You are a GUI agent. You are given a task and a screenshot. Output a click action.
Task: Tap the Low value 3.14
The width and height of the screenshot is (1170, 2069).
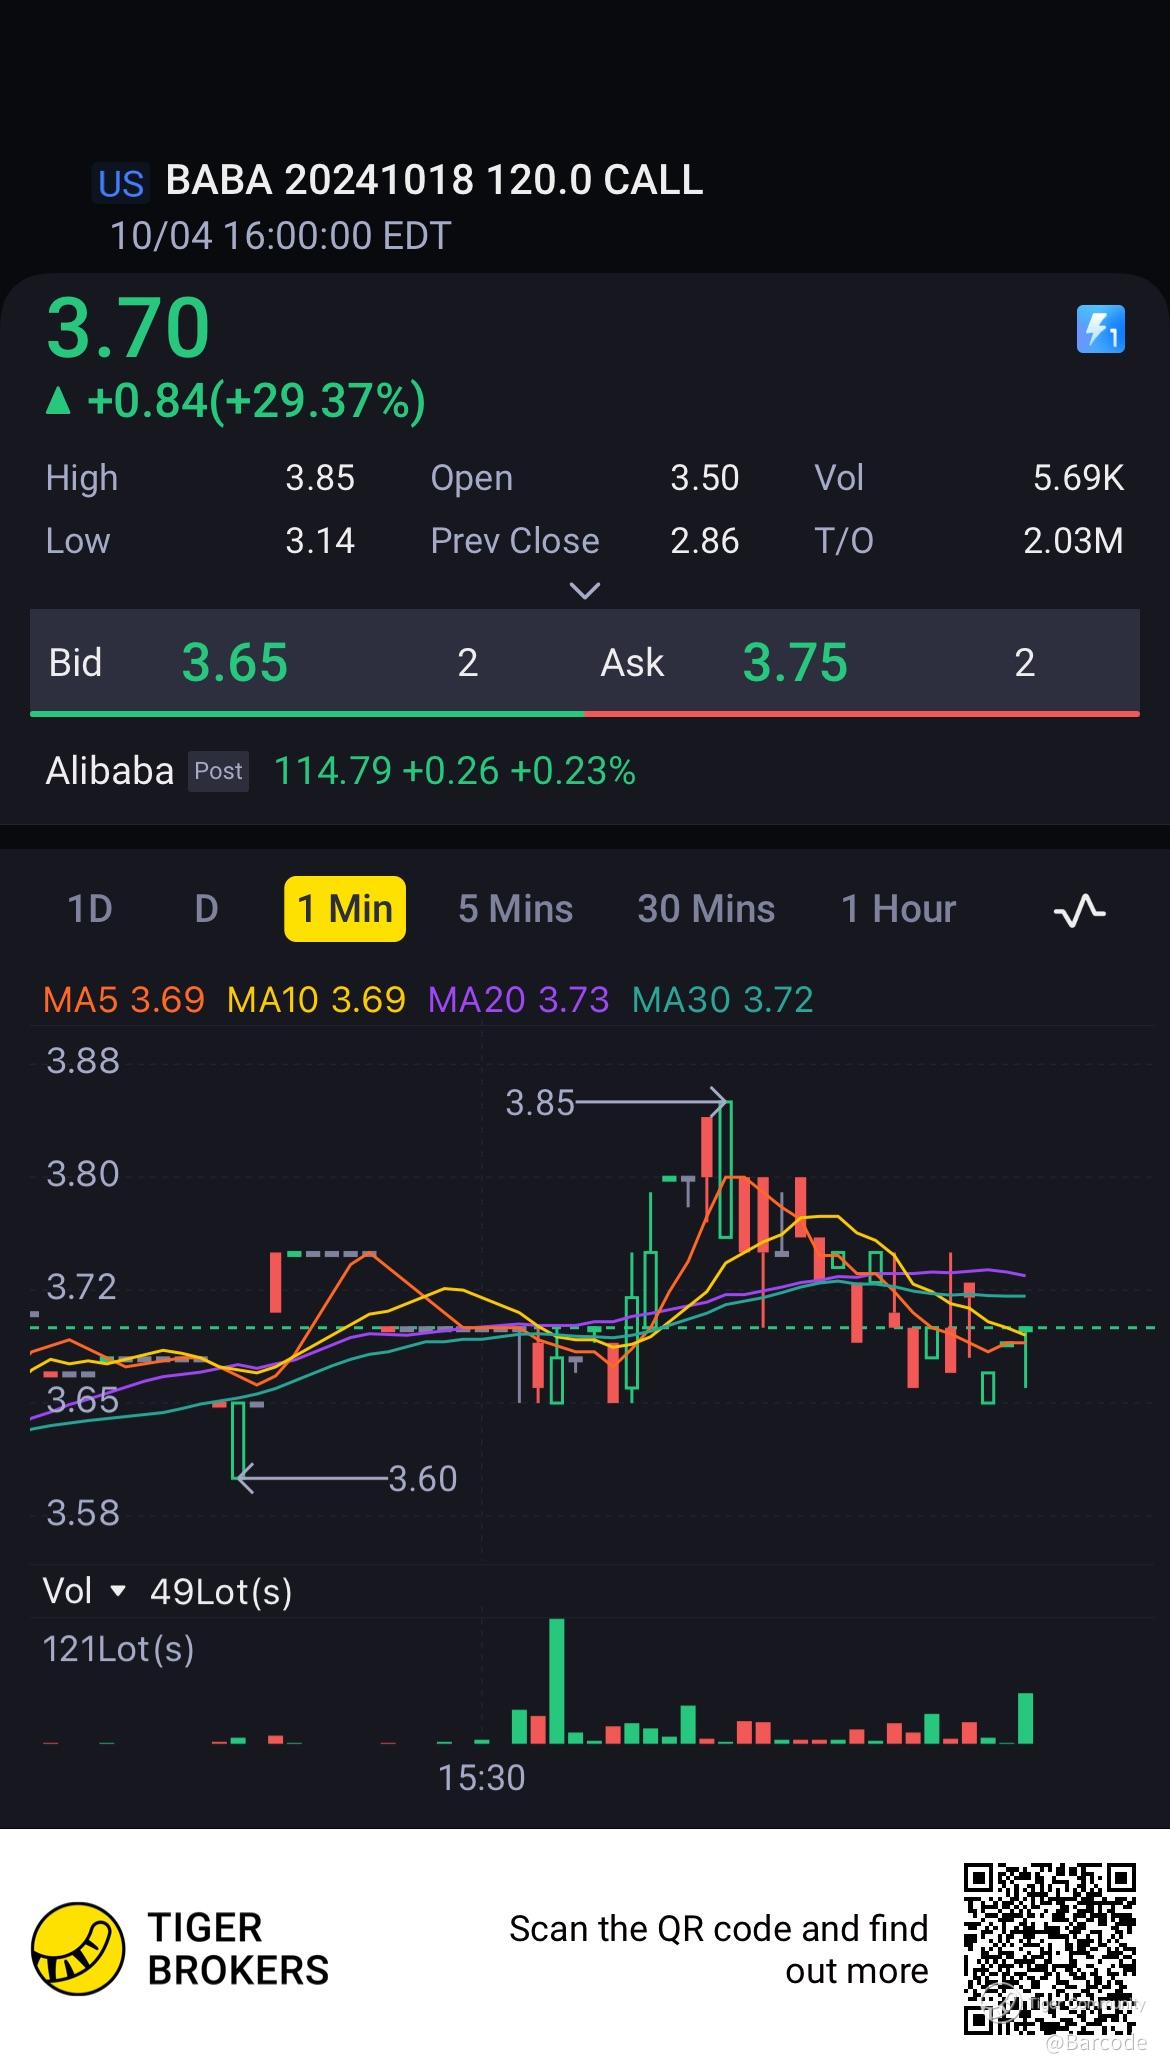pyautogui.click(x=320, y=541)
